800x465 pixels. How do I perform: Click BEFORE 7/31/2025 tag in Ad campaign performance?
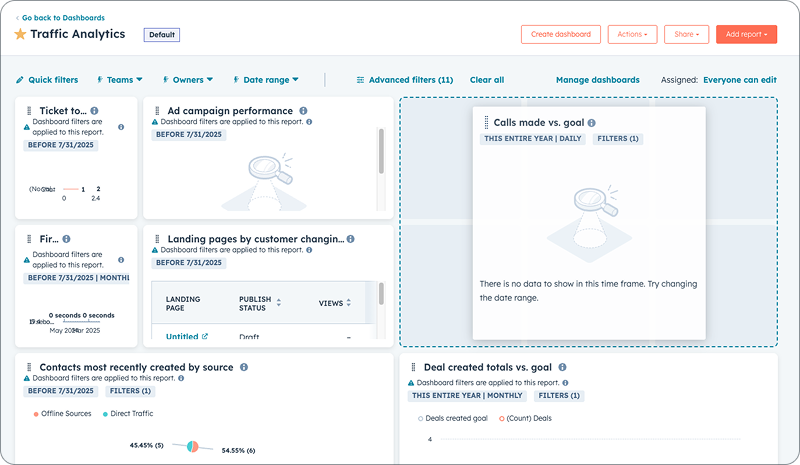click(189, 135)
